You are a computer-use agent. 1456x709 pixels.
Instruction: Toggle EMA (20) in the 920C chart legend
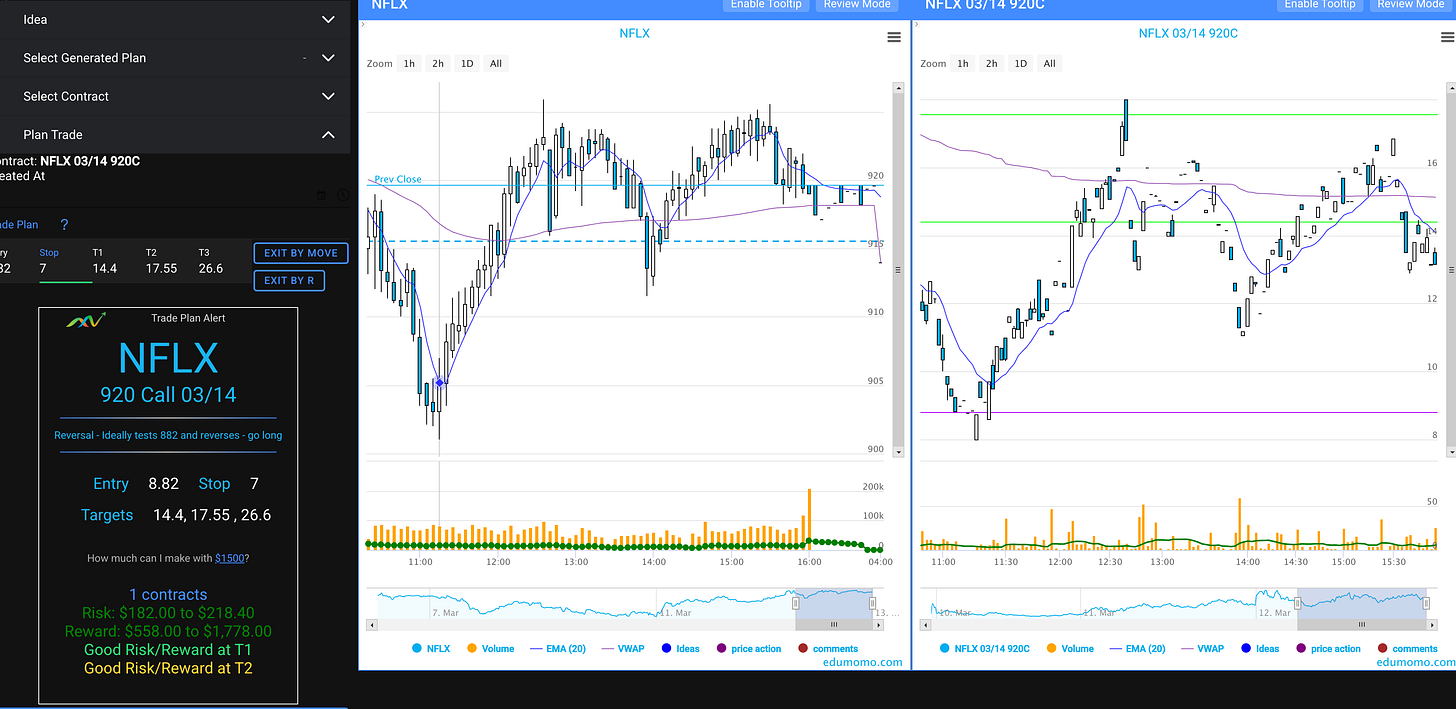point(1136,648)
